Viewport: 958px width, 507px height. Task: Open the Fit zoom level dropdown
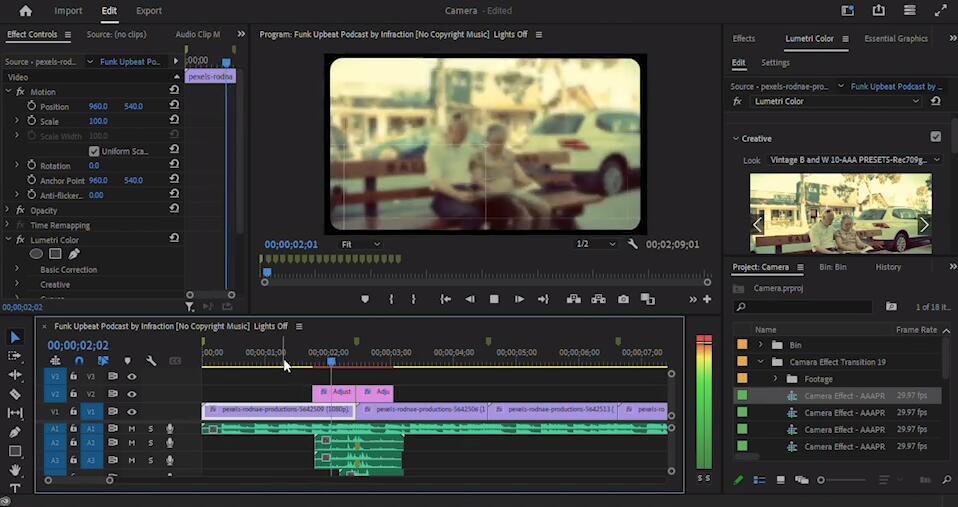pyautogui.click(x=361, y=244)
